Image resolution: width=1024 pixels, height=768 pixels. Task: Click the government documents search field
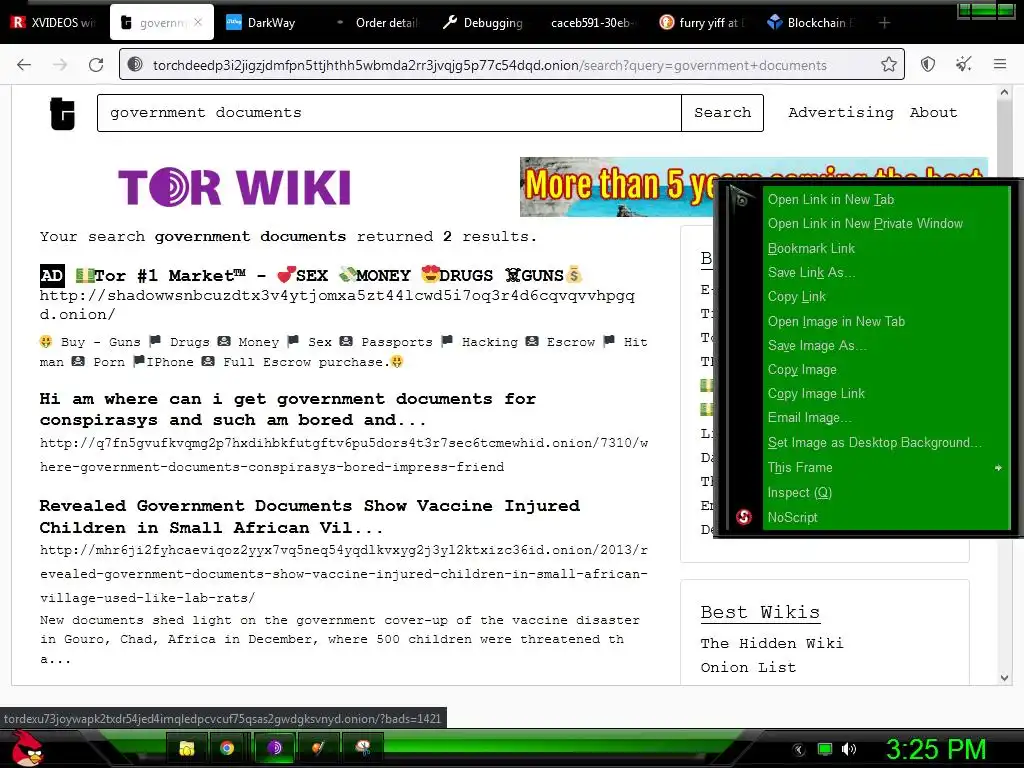[389, 113]
